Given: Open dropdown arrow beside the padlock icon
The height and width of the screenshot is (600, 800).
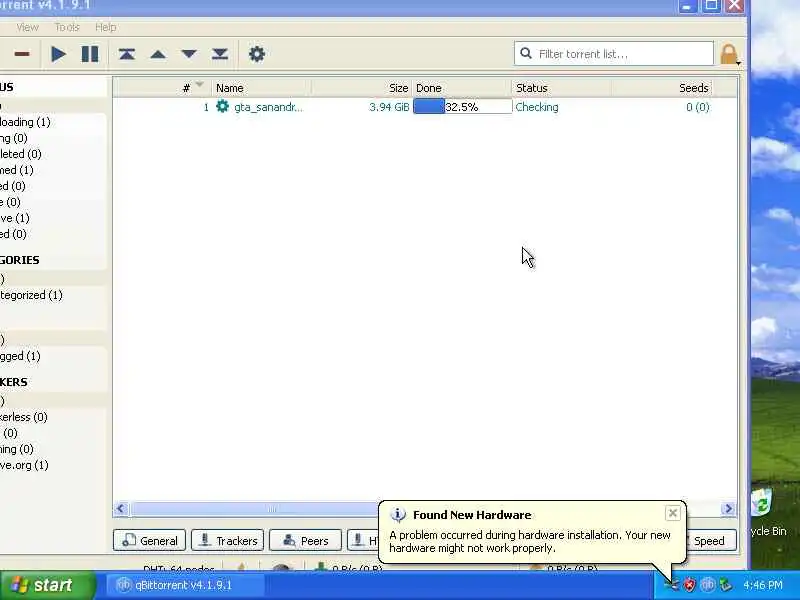Looking at the screenshot, I should pos(739,63).
